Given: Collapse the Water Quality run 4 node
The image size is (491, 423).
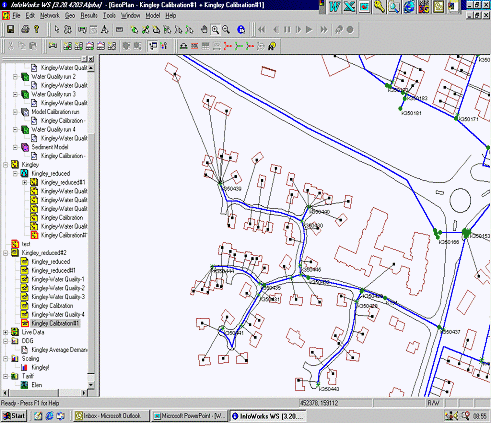Looking at the screenshot, I should tap(15, 130).
